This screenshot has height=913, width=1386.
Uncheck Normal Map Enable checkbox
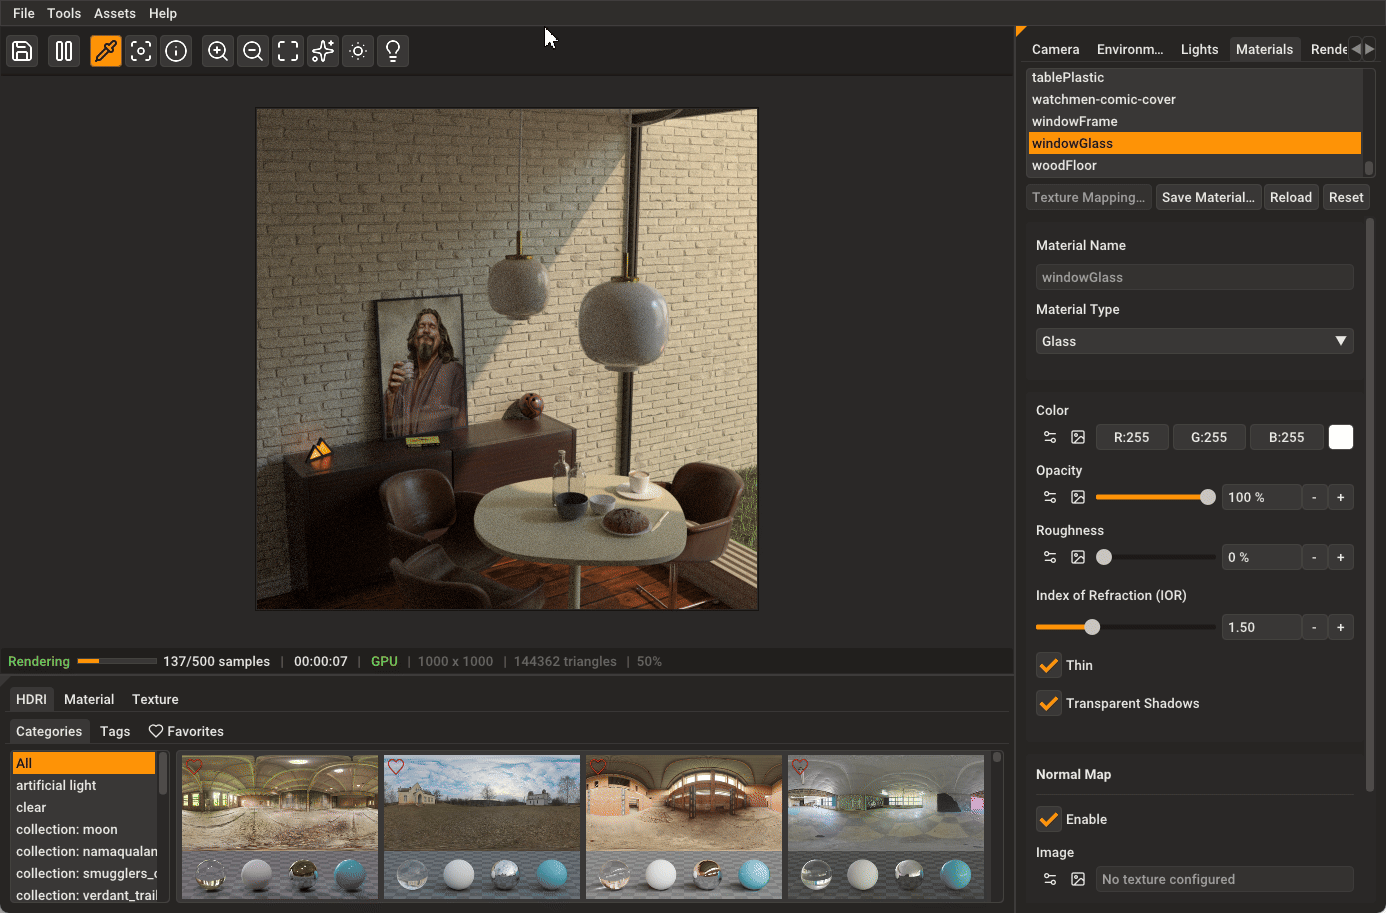click(x=1048, y=819)
